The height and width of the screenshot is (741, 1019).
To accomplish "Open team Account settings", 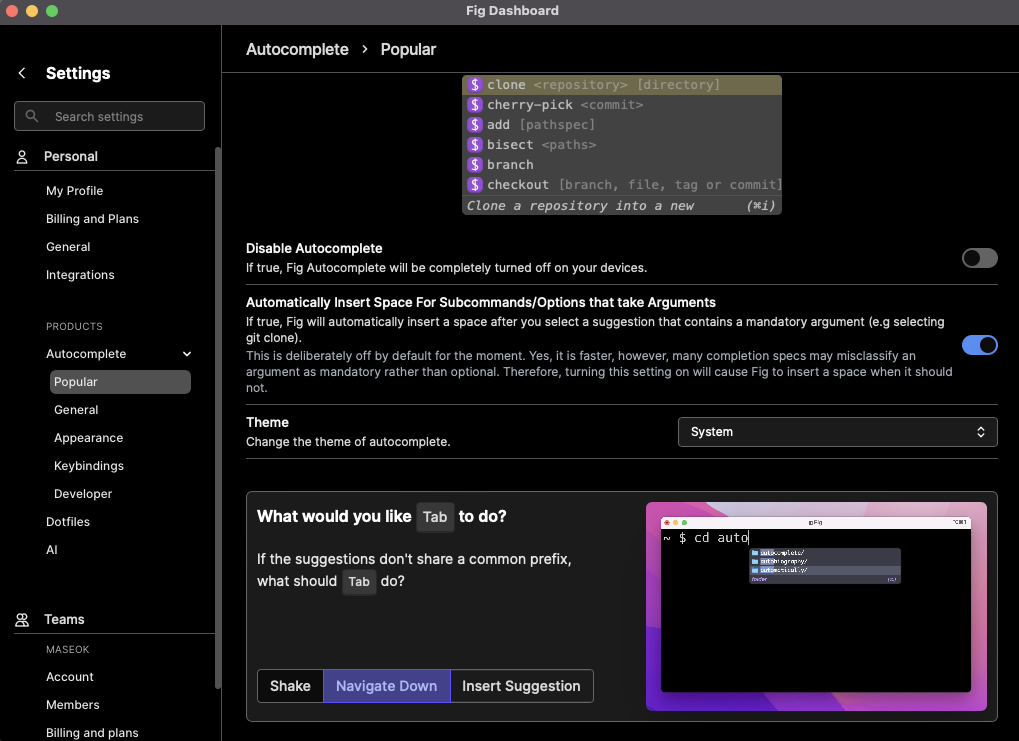I will (x=70, y=677).
